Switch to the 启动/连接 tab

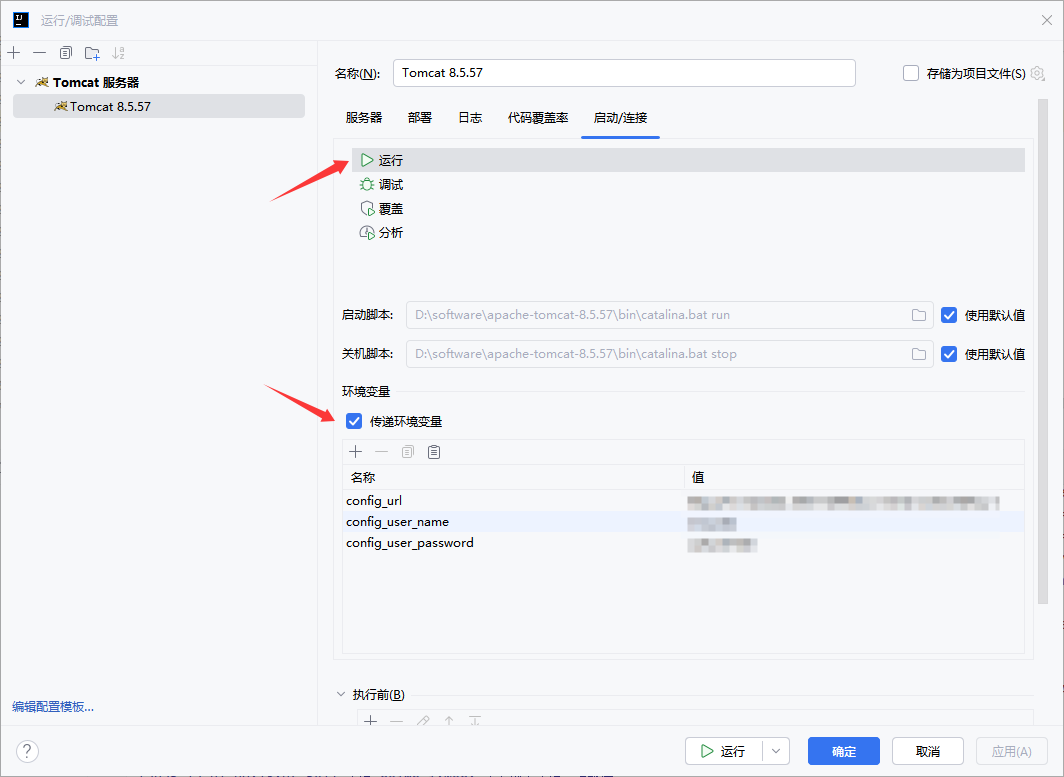point(620,118)
